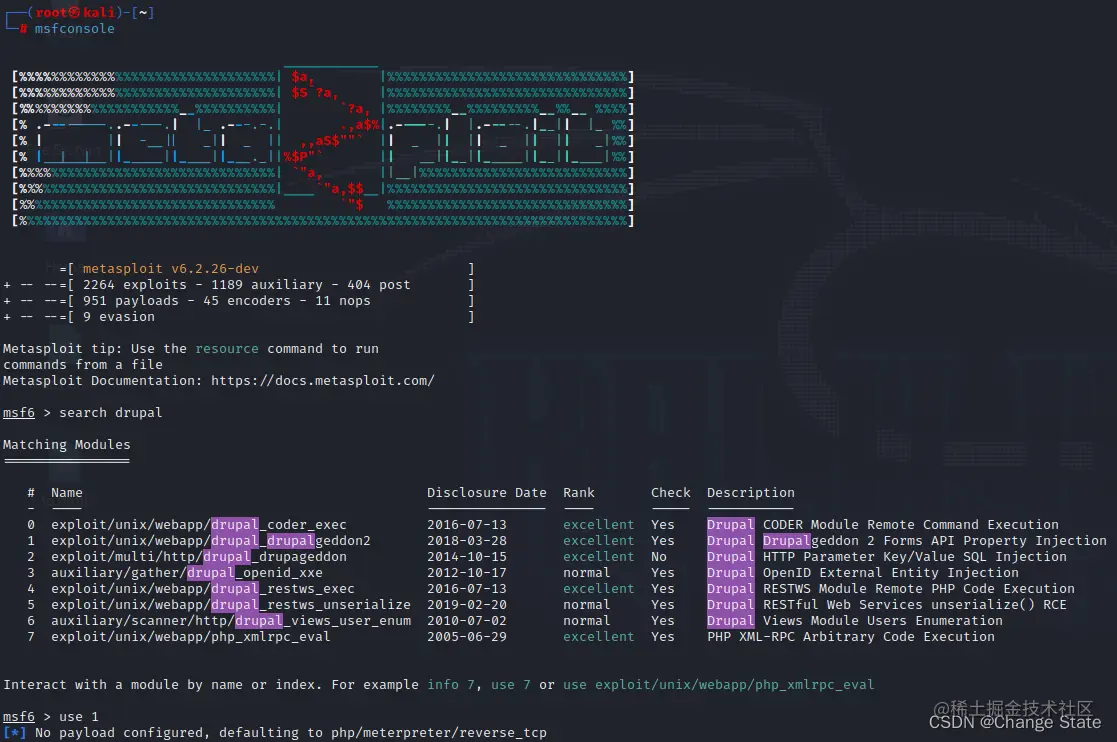This screenshot has height=742, width=1117.
Task: Click the 'Disclosure Date' column header
Action: point(487,493)
